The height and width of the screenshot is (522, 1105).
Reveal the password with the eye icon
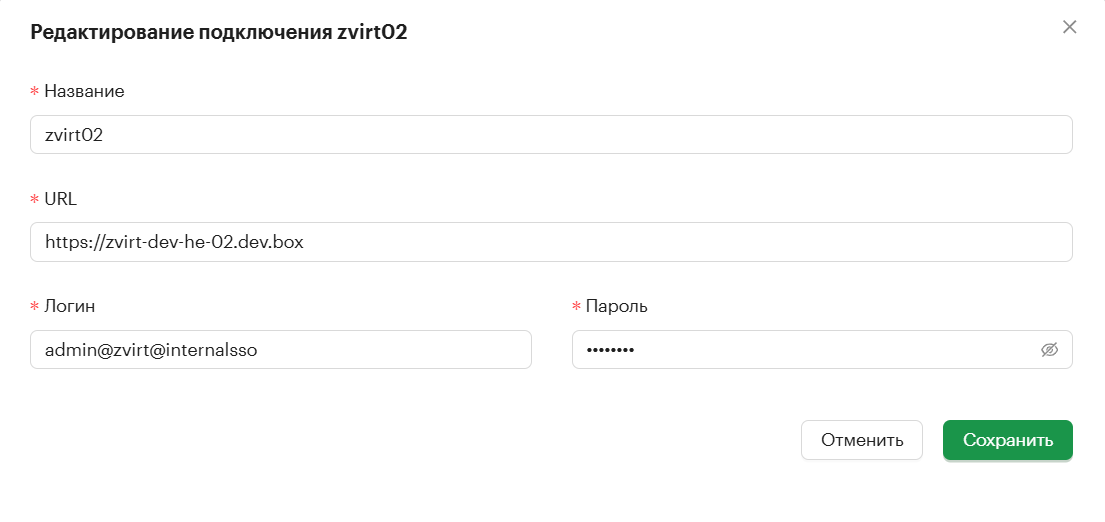point(1049,349)
